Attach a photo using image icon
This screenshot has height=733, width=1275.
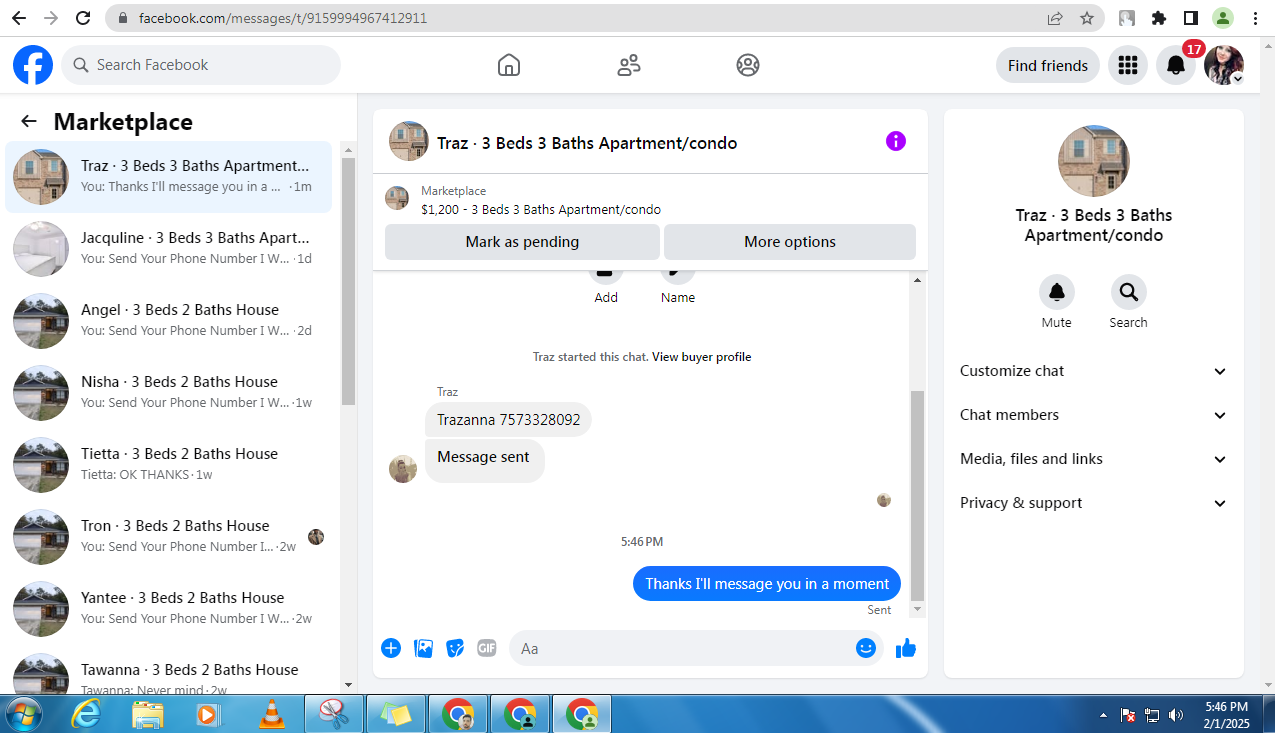click(x=423, y=648)
